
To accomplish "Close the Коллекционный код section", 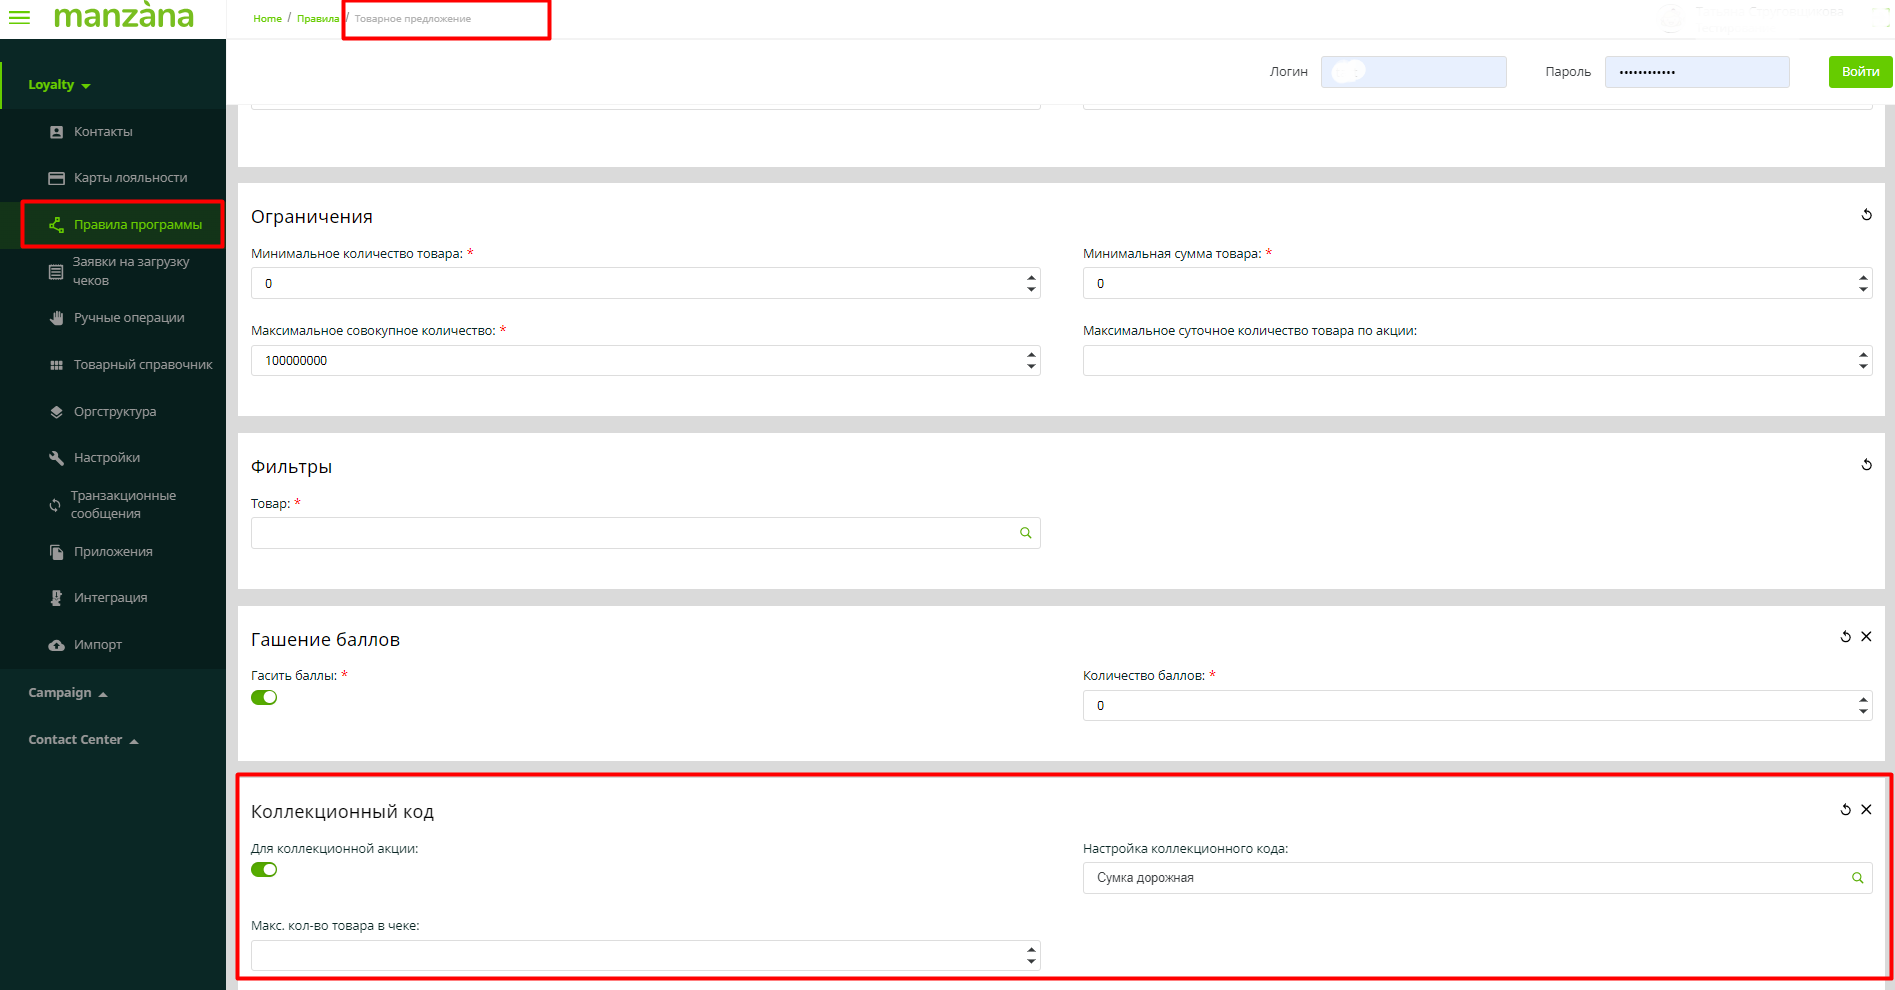I will click(x=1866, y=810).
